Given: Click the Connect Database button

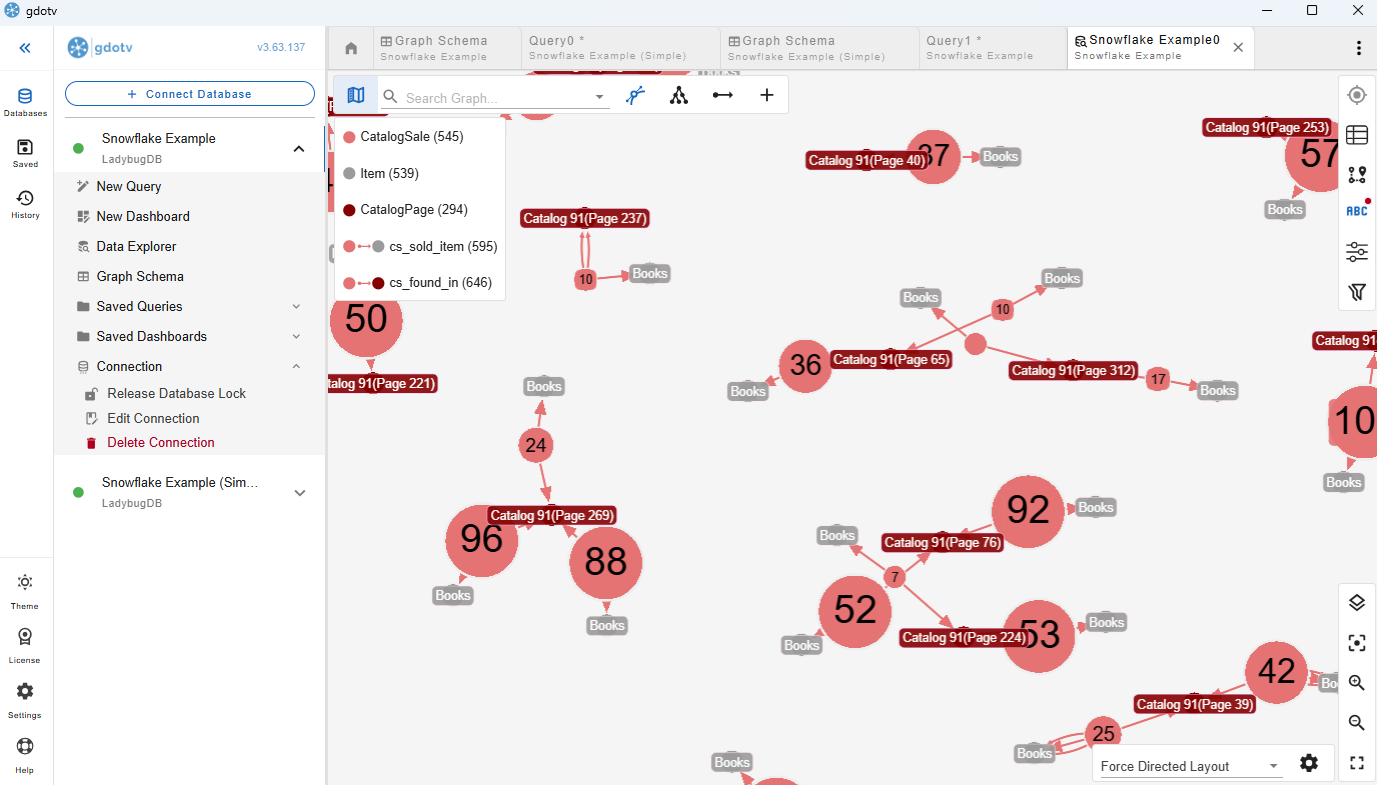Looking at the screenshot, I should 190,94.
